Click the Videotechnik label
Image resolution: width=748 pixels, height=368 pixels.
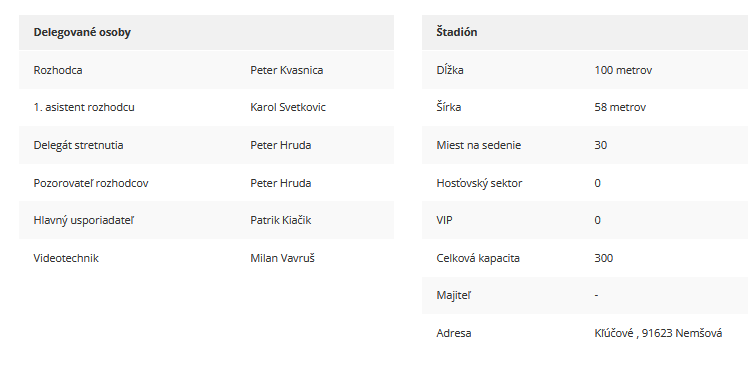tap(66, 258)
